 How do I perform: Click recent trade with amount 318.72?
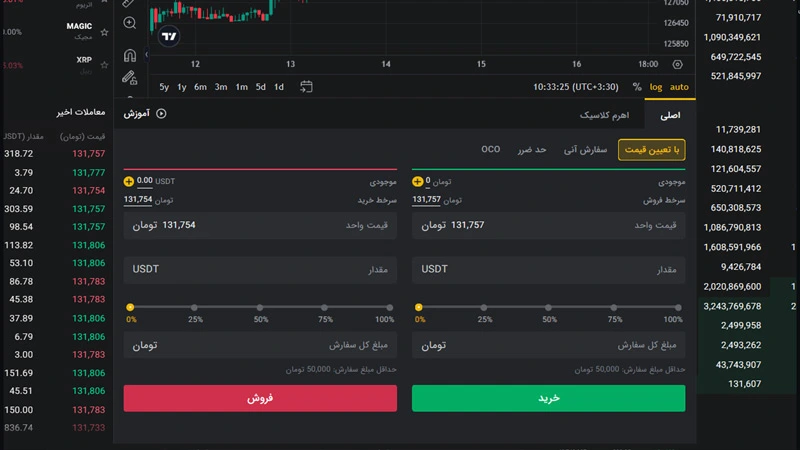pyautogui.click(x=56, y=154)
